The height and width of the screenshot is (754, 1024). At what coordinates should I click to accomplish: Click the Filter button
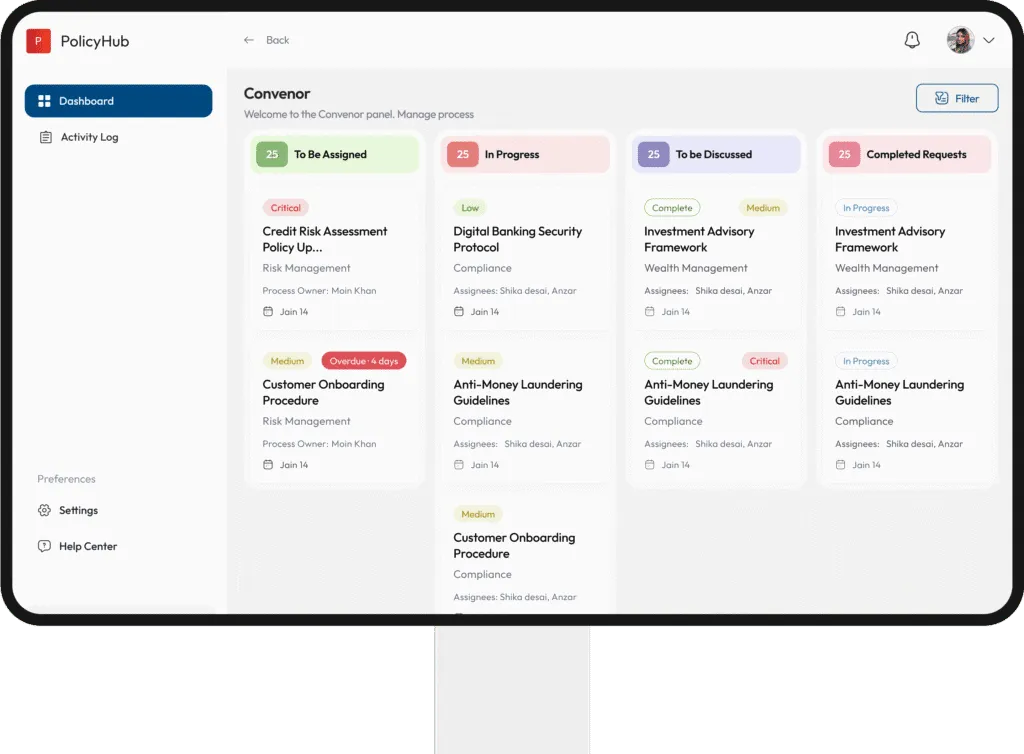957,98
